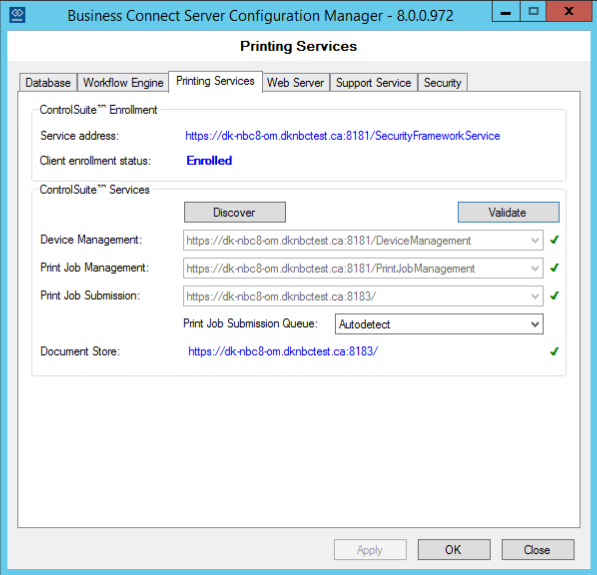Open the Support Service tab

coord(374,83)
